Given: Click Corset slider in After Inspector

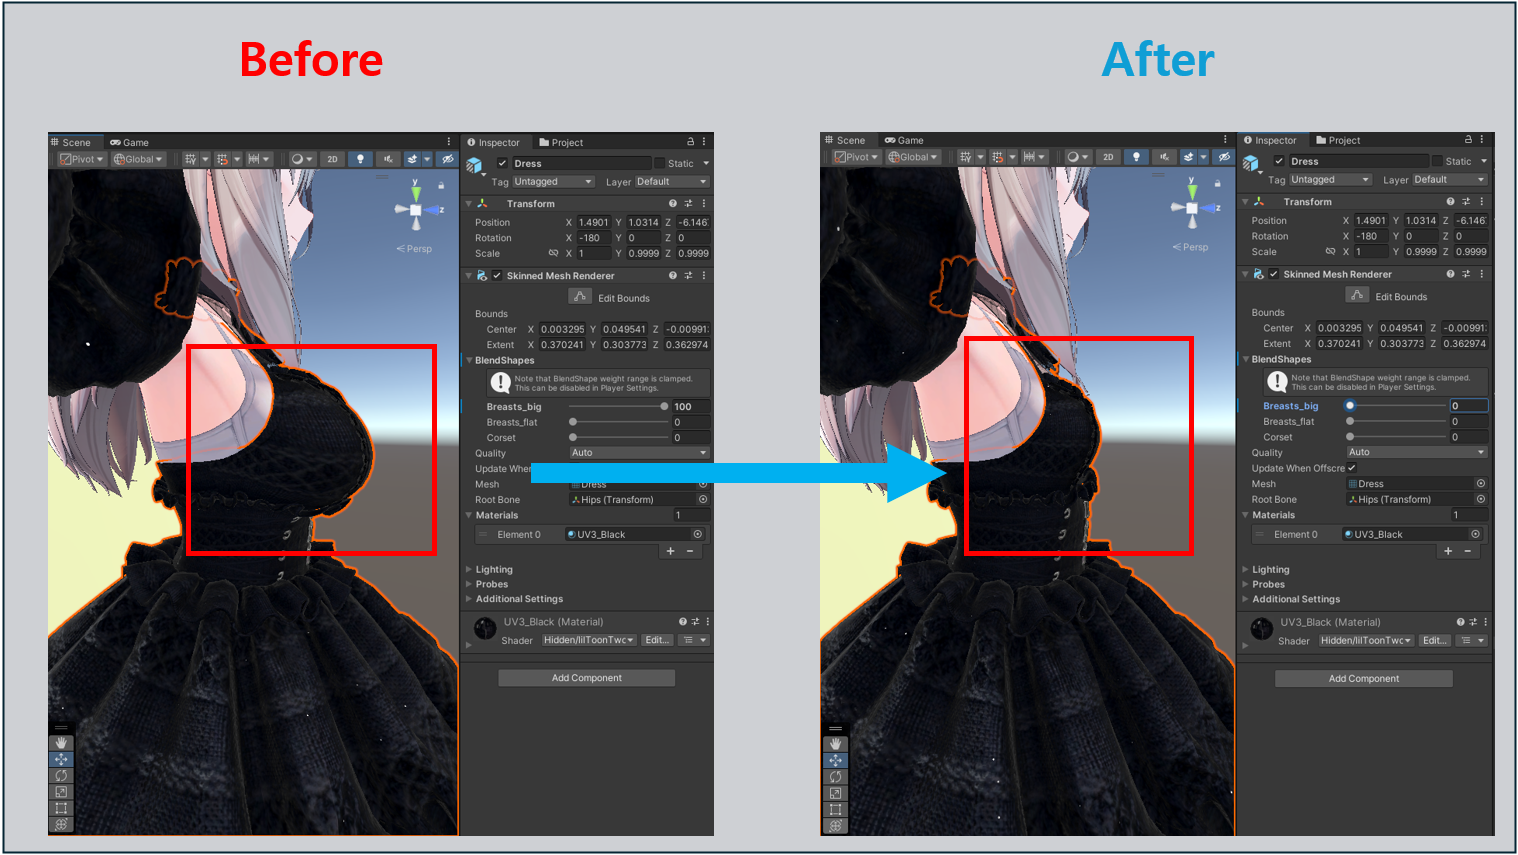Looking at the screenshot, I should click(x=1397, y=437).
